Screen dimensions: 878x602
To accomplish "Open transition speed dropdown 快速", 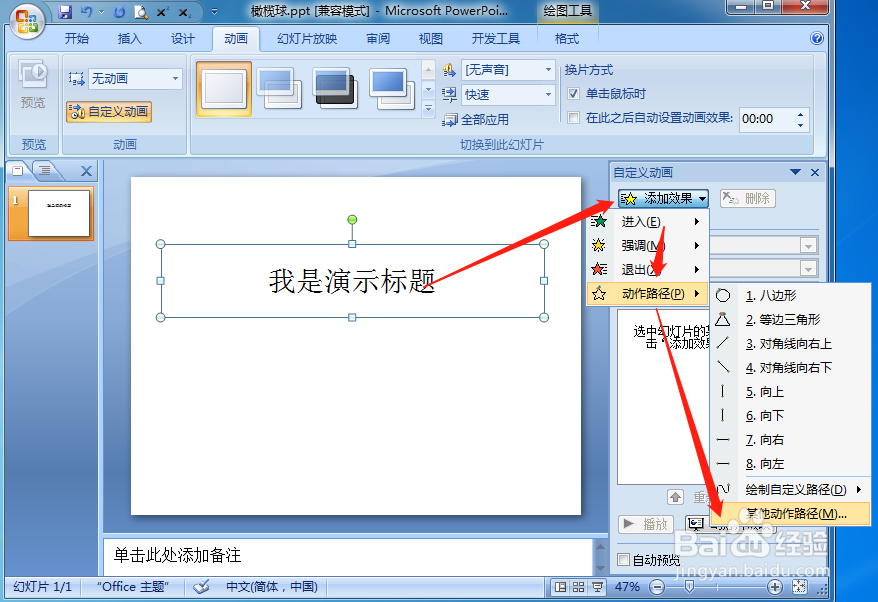I will [508, 95].
